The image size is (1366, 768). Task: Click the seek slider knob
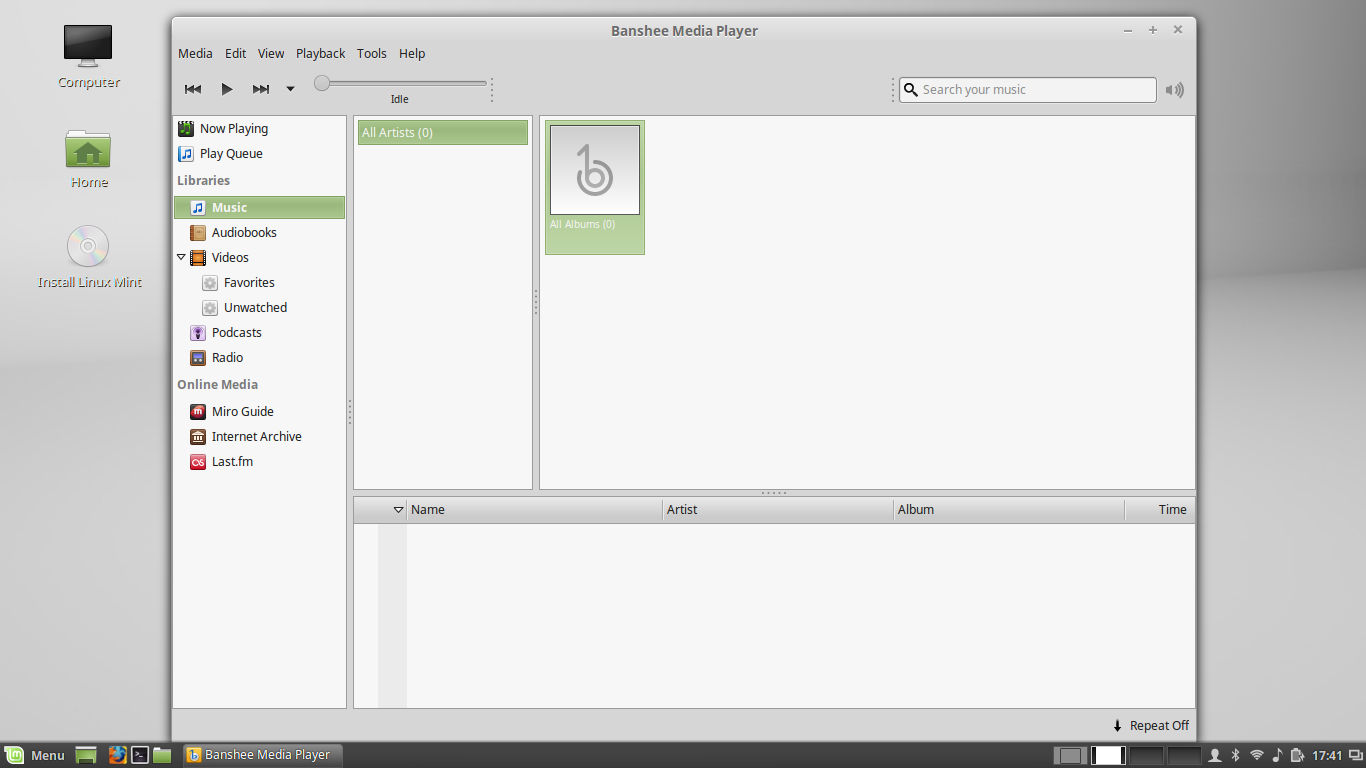point(322,83)
